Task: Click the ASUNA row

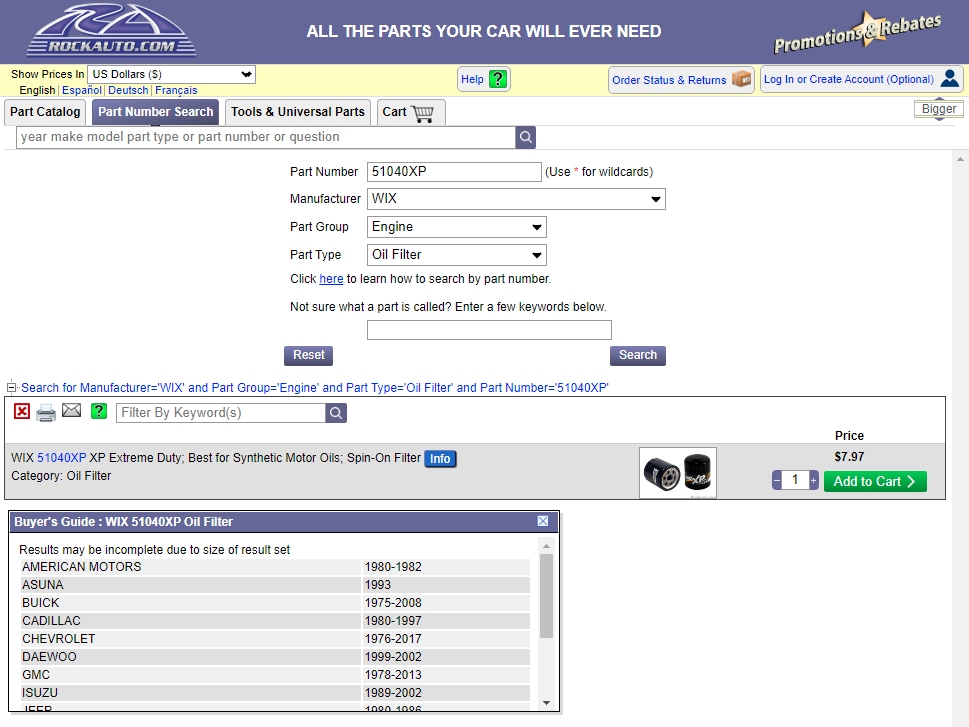Action: point(275,585)
